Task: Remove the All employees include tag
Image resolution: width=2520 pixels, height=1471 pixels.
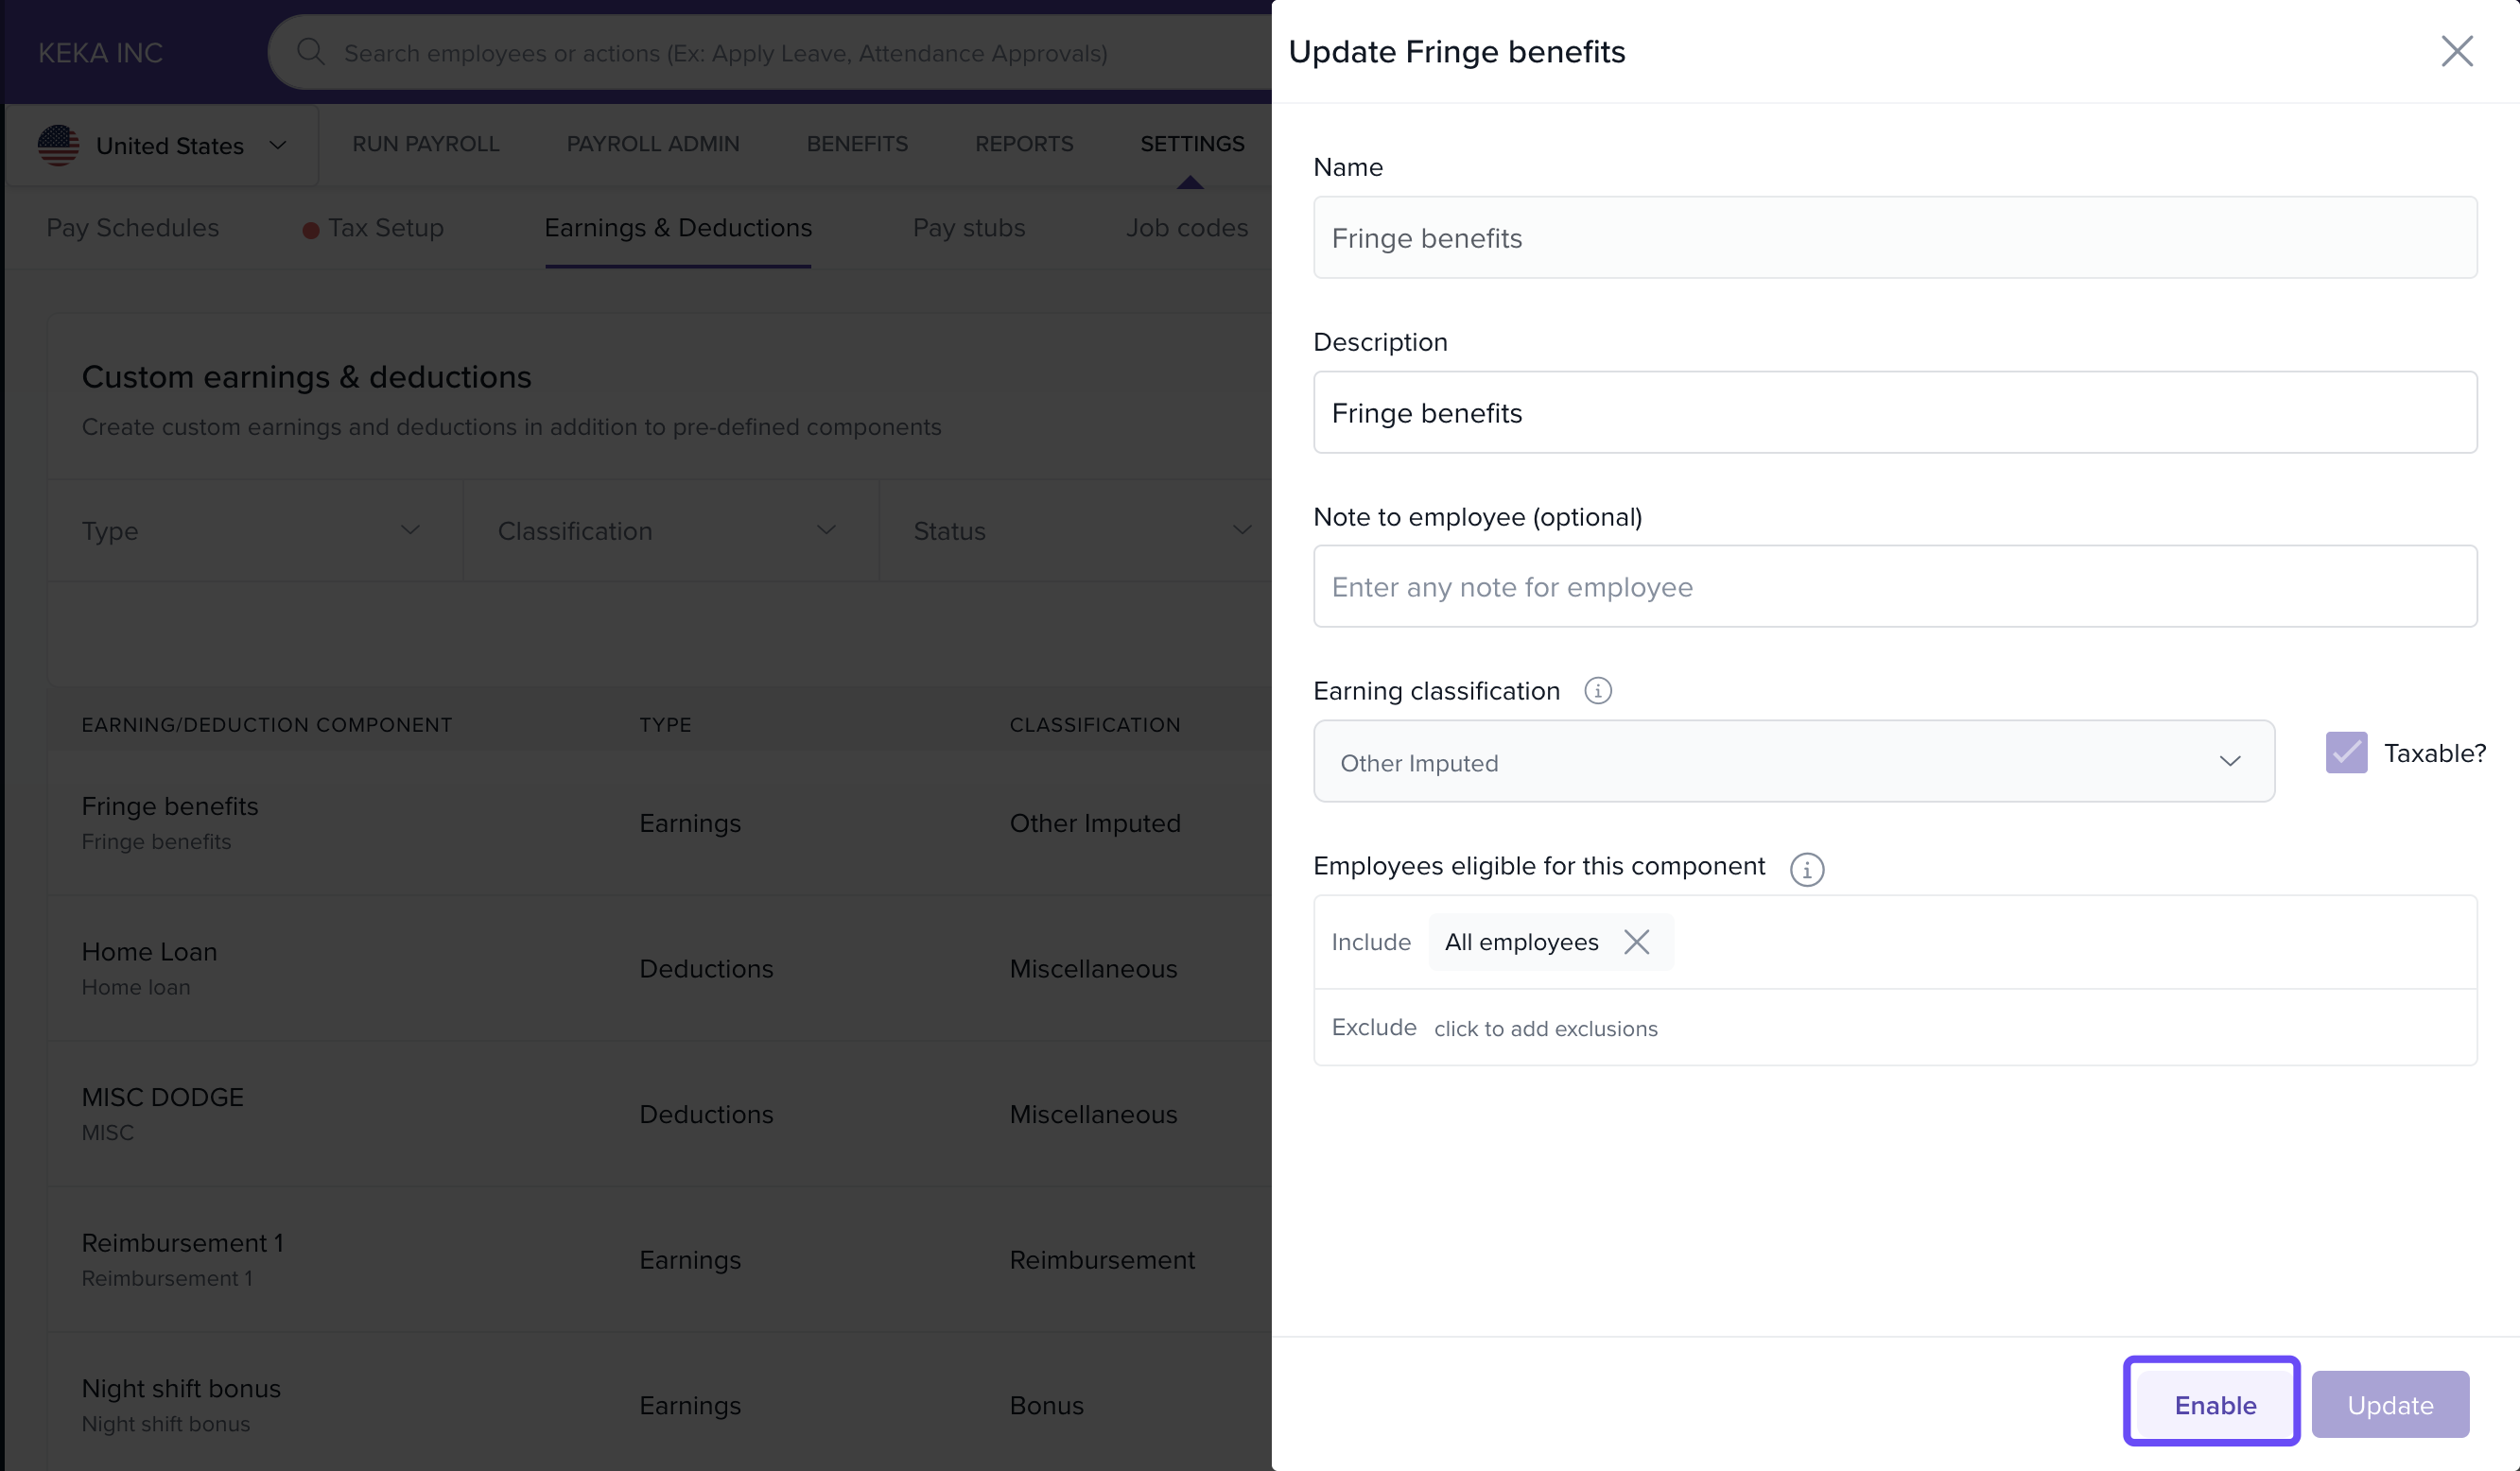Action: click(x=1636, y=942)
